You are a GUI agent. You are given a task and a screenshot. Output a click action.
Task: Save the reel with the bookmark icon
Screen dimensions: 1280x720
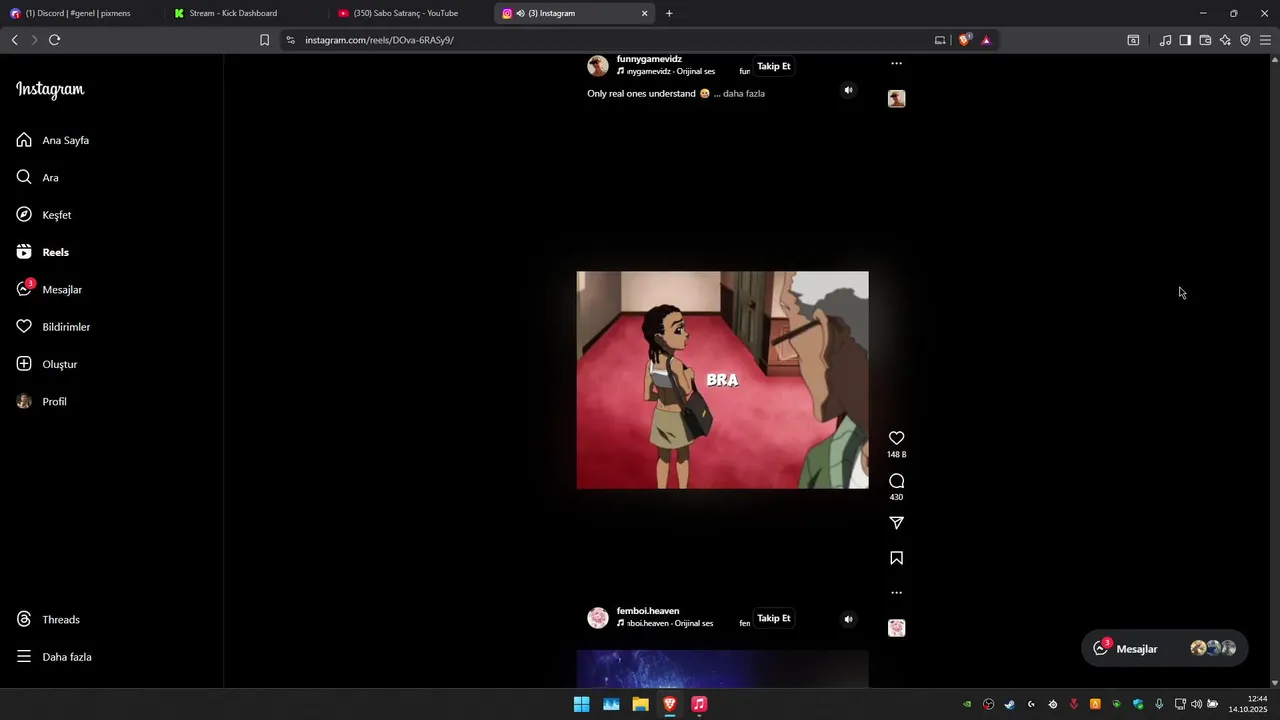pos(896,558)
